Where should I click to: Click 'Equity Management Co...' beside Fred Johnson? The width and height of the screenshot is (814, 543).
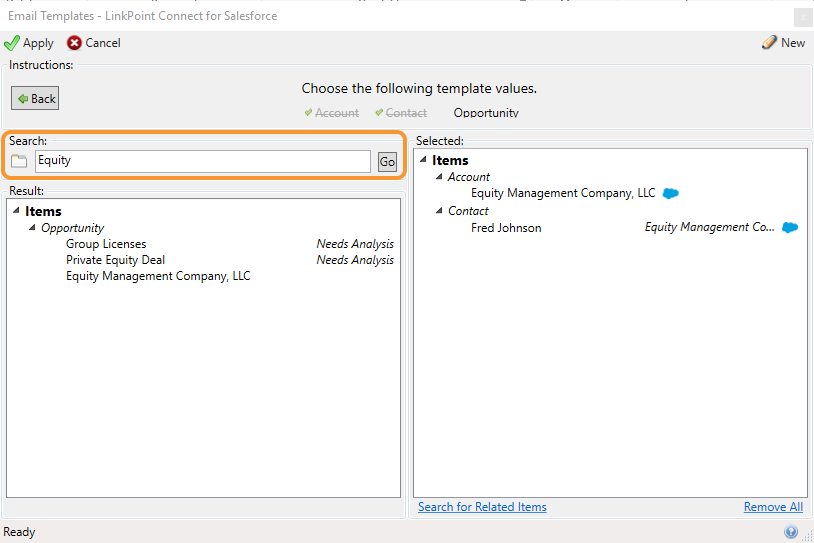(x=709, y=227)
